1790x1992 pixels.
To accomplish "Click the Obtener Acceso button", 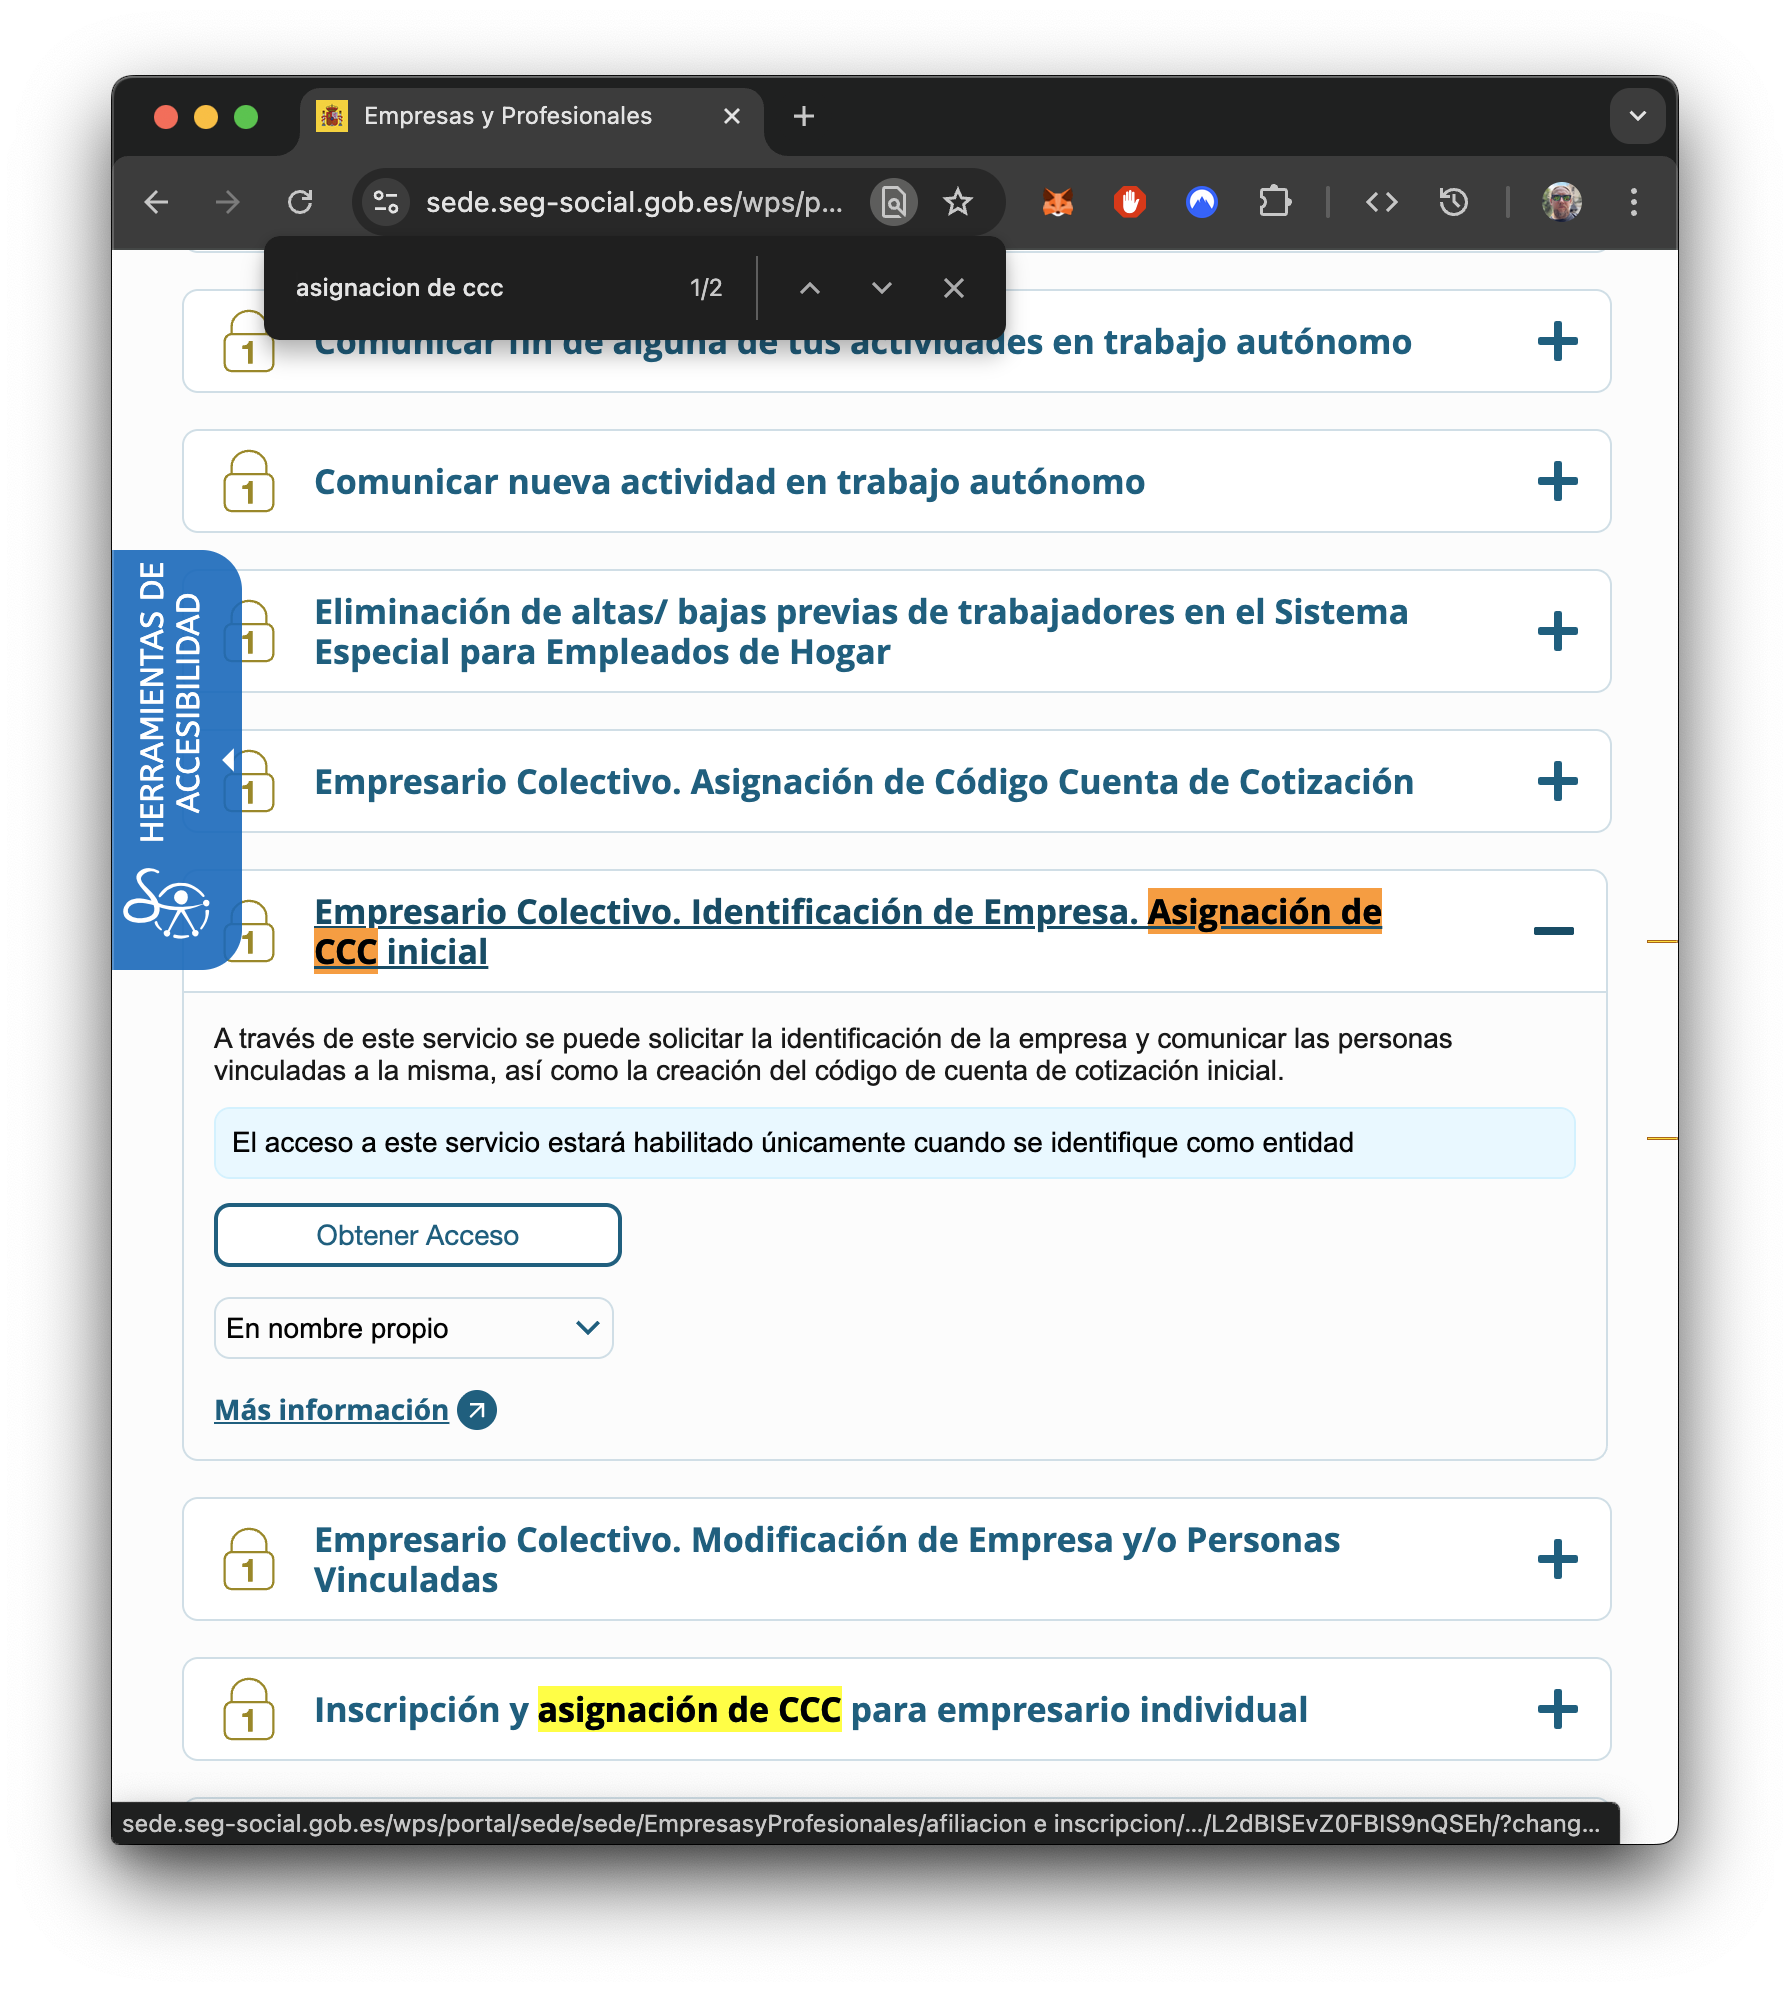I will [x=417, y=1236].
